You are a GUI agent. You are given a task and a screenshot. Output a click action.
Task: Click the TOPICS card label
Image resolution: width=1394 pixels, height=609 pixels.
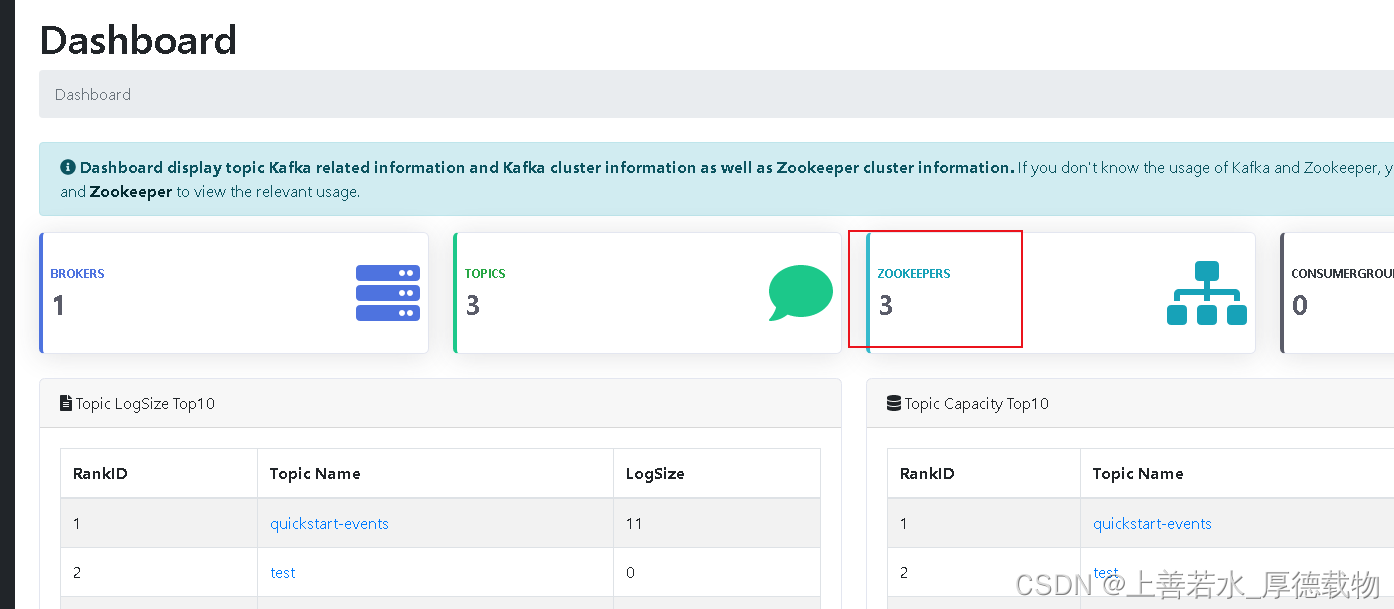tap(485, 274)
